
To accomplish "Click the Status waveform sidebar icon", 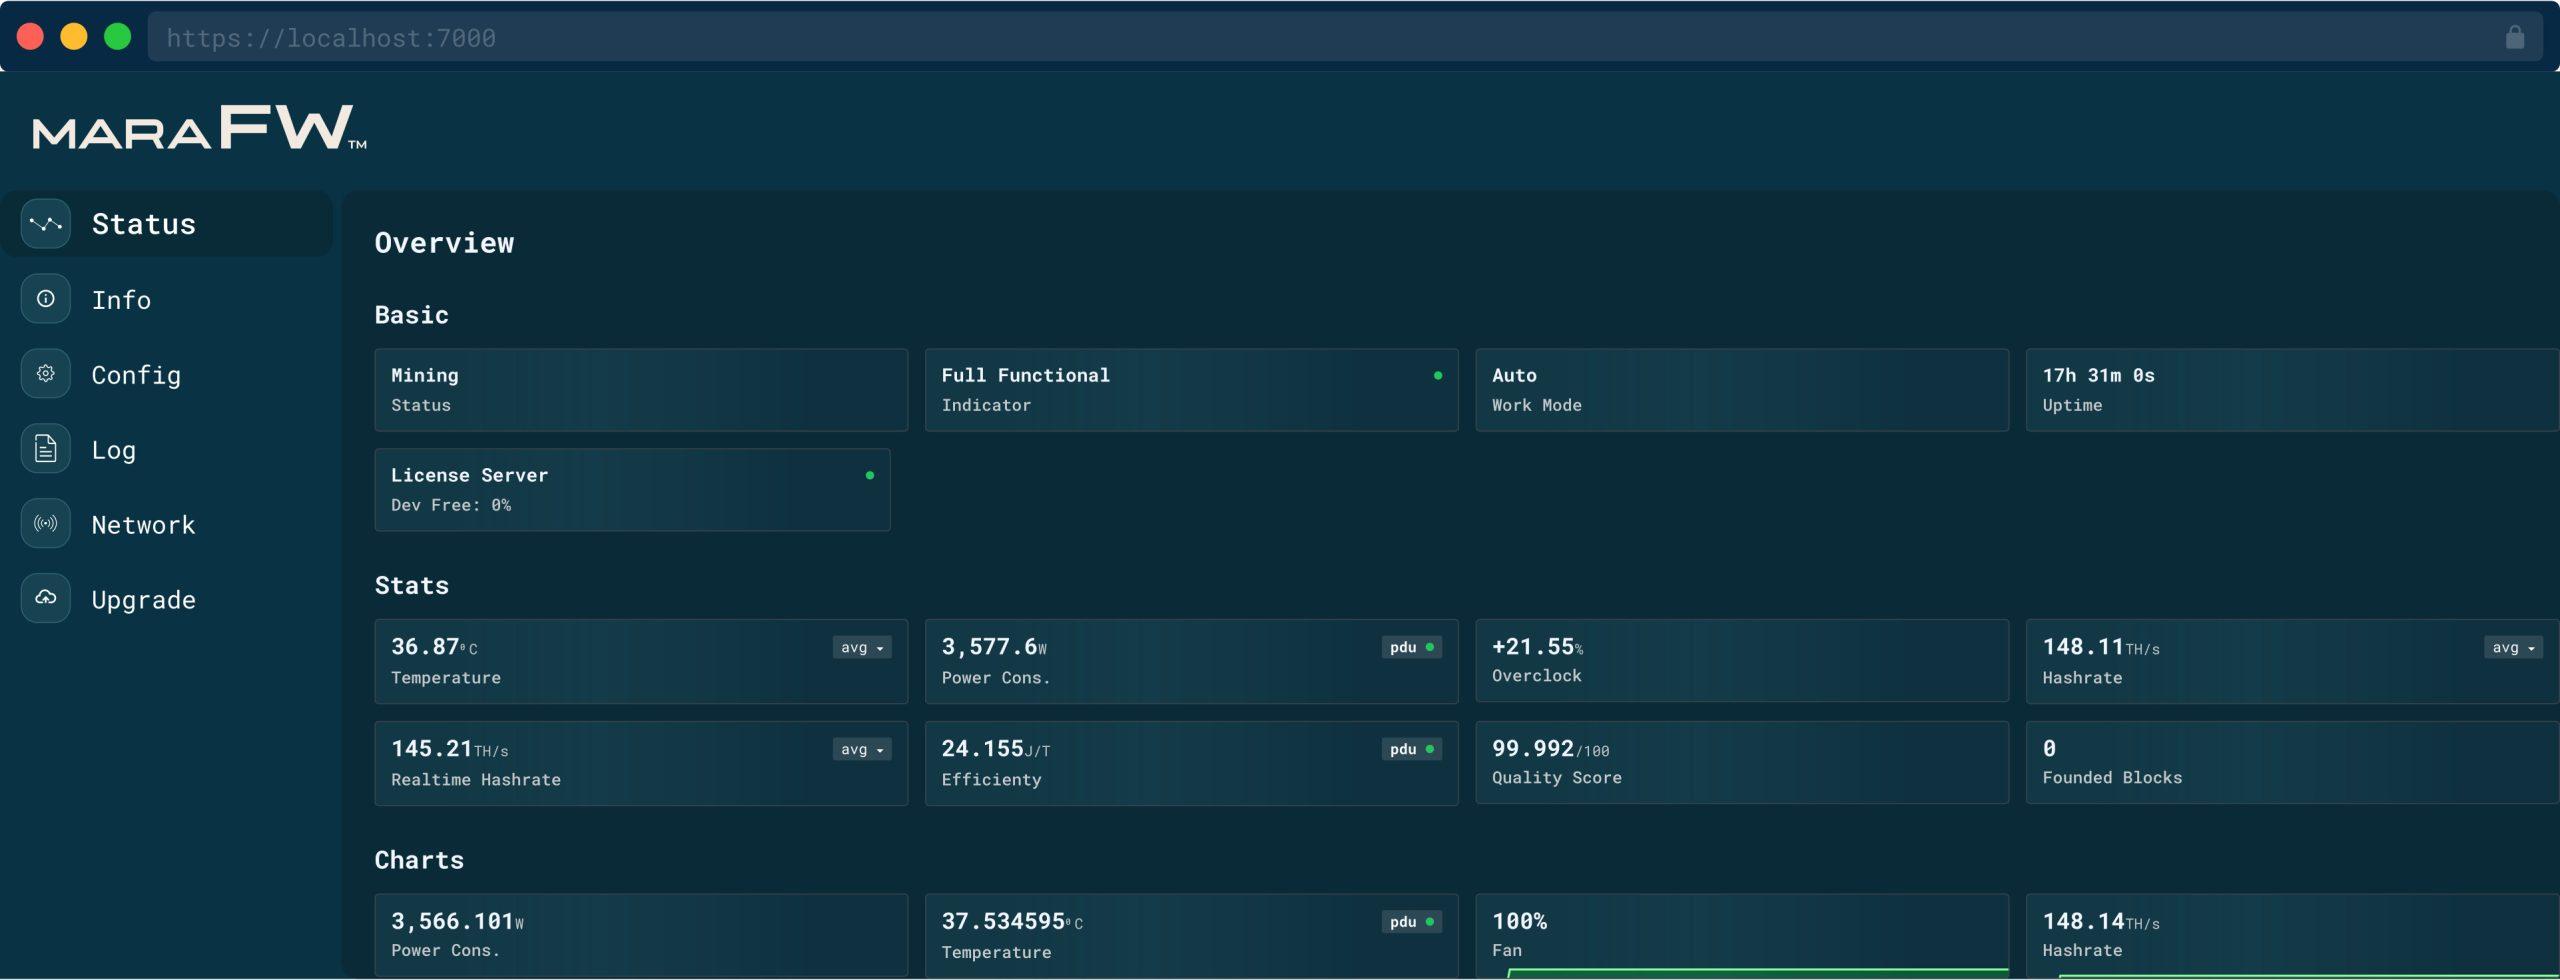I will click(45, 224).
